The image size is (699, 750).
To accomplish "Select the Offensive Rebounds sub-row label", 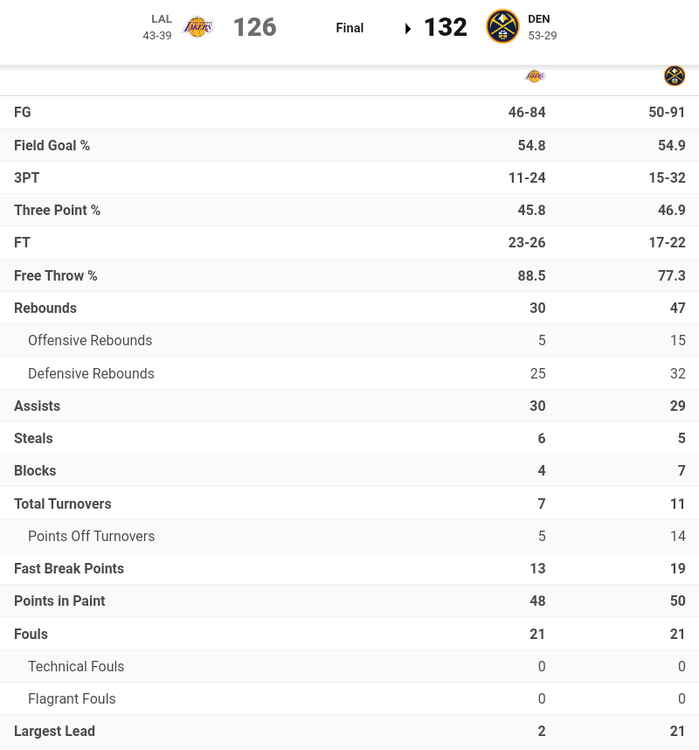I will click(90, 340).
